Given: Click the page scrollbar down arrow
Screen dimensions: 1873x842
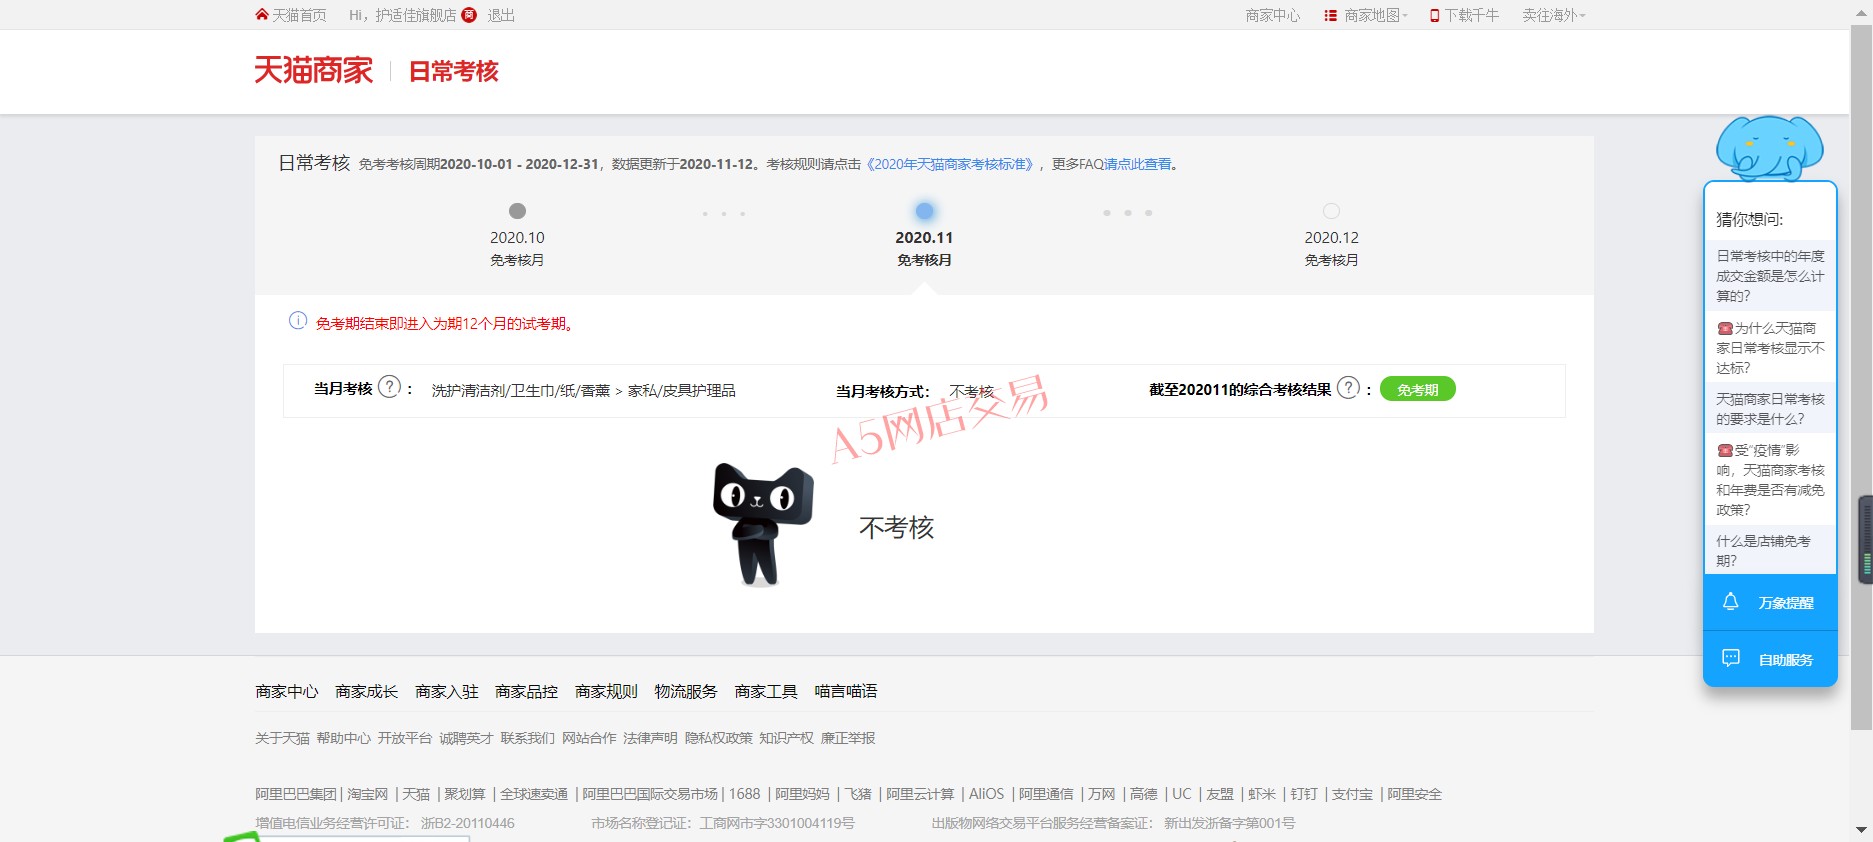Looking at the screenshot, I should coord(1861,830).
